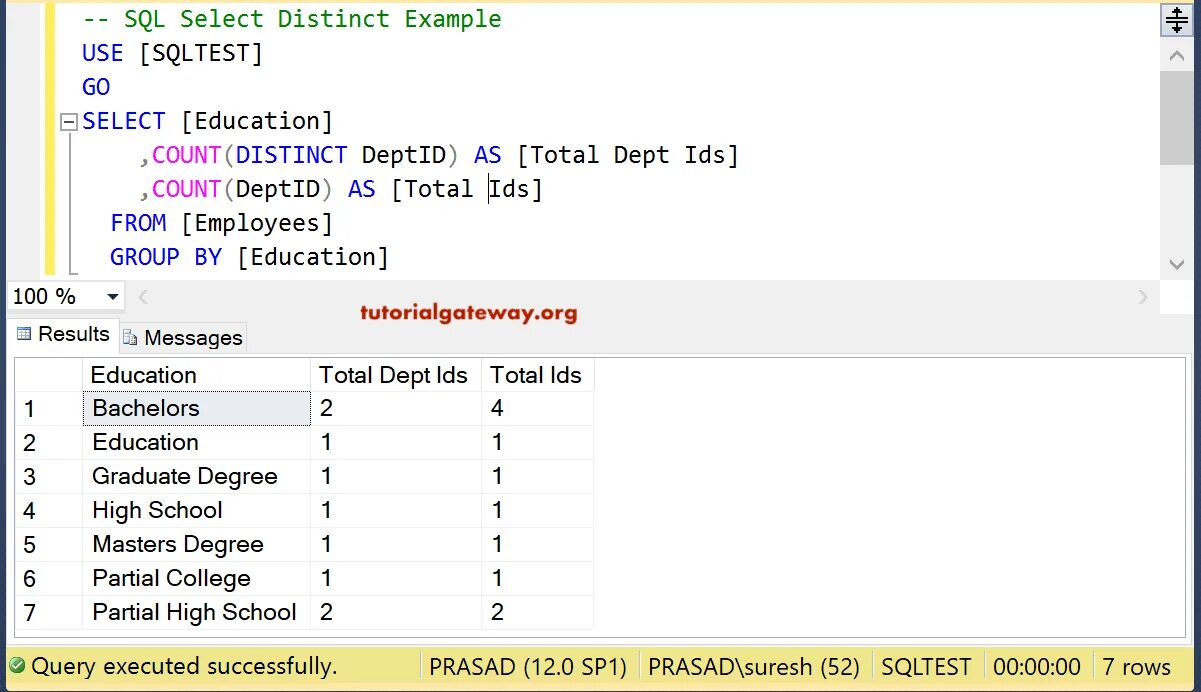Click the DISTINCT keyword in the query
Screen dimensions: 1201x692
pyautogui.click(x=292, y=155)
